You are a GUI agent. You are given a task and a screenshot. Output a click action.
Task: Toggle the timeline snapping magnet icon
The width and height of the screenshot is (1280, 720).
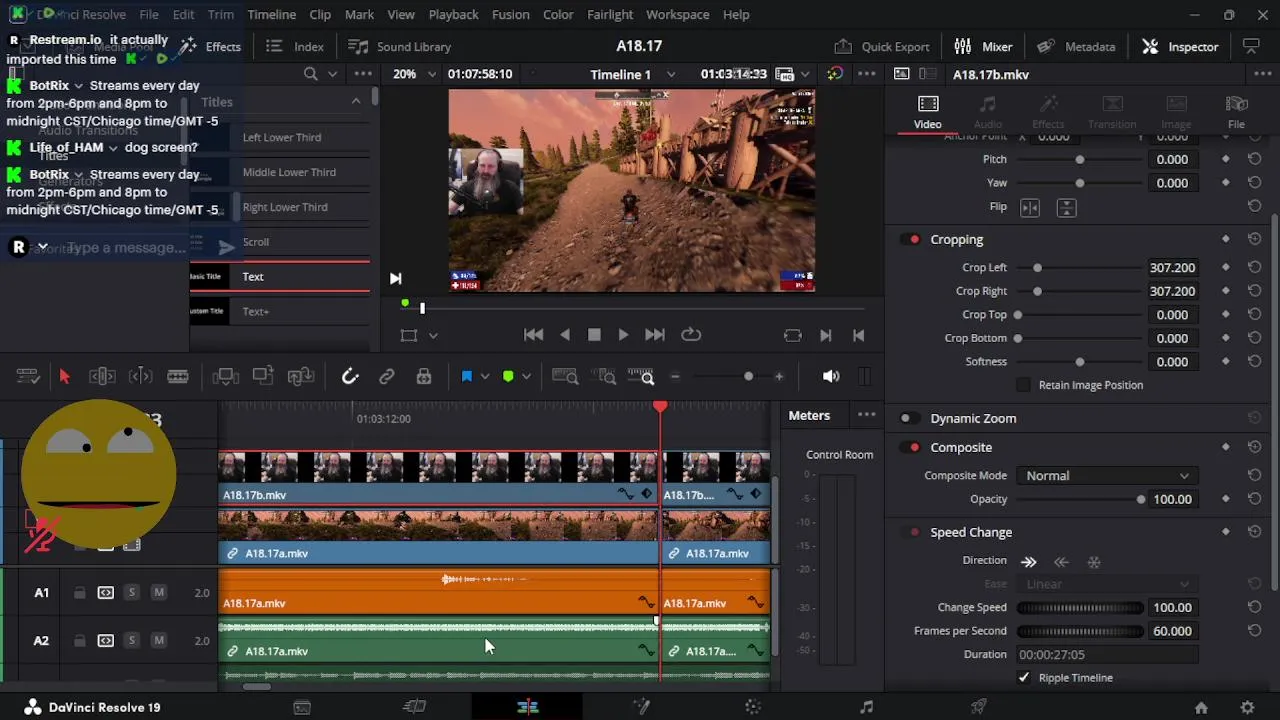click(x=350, y=377)
